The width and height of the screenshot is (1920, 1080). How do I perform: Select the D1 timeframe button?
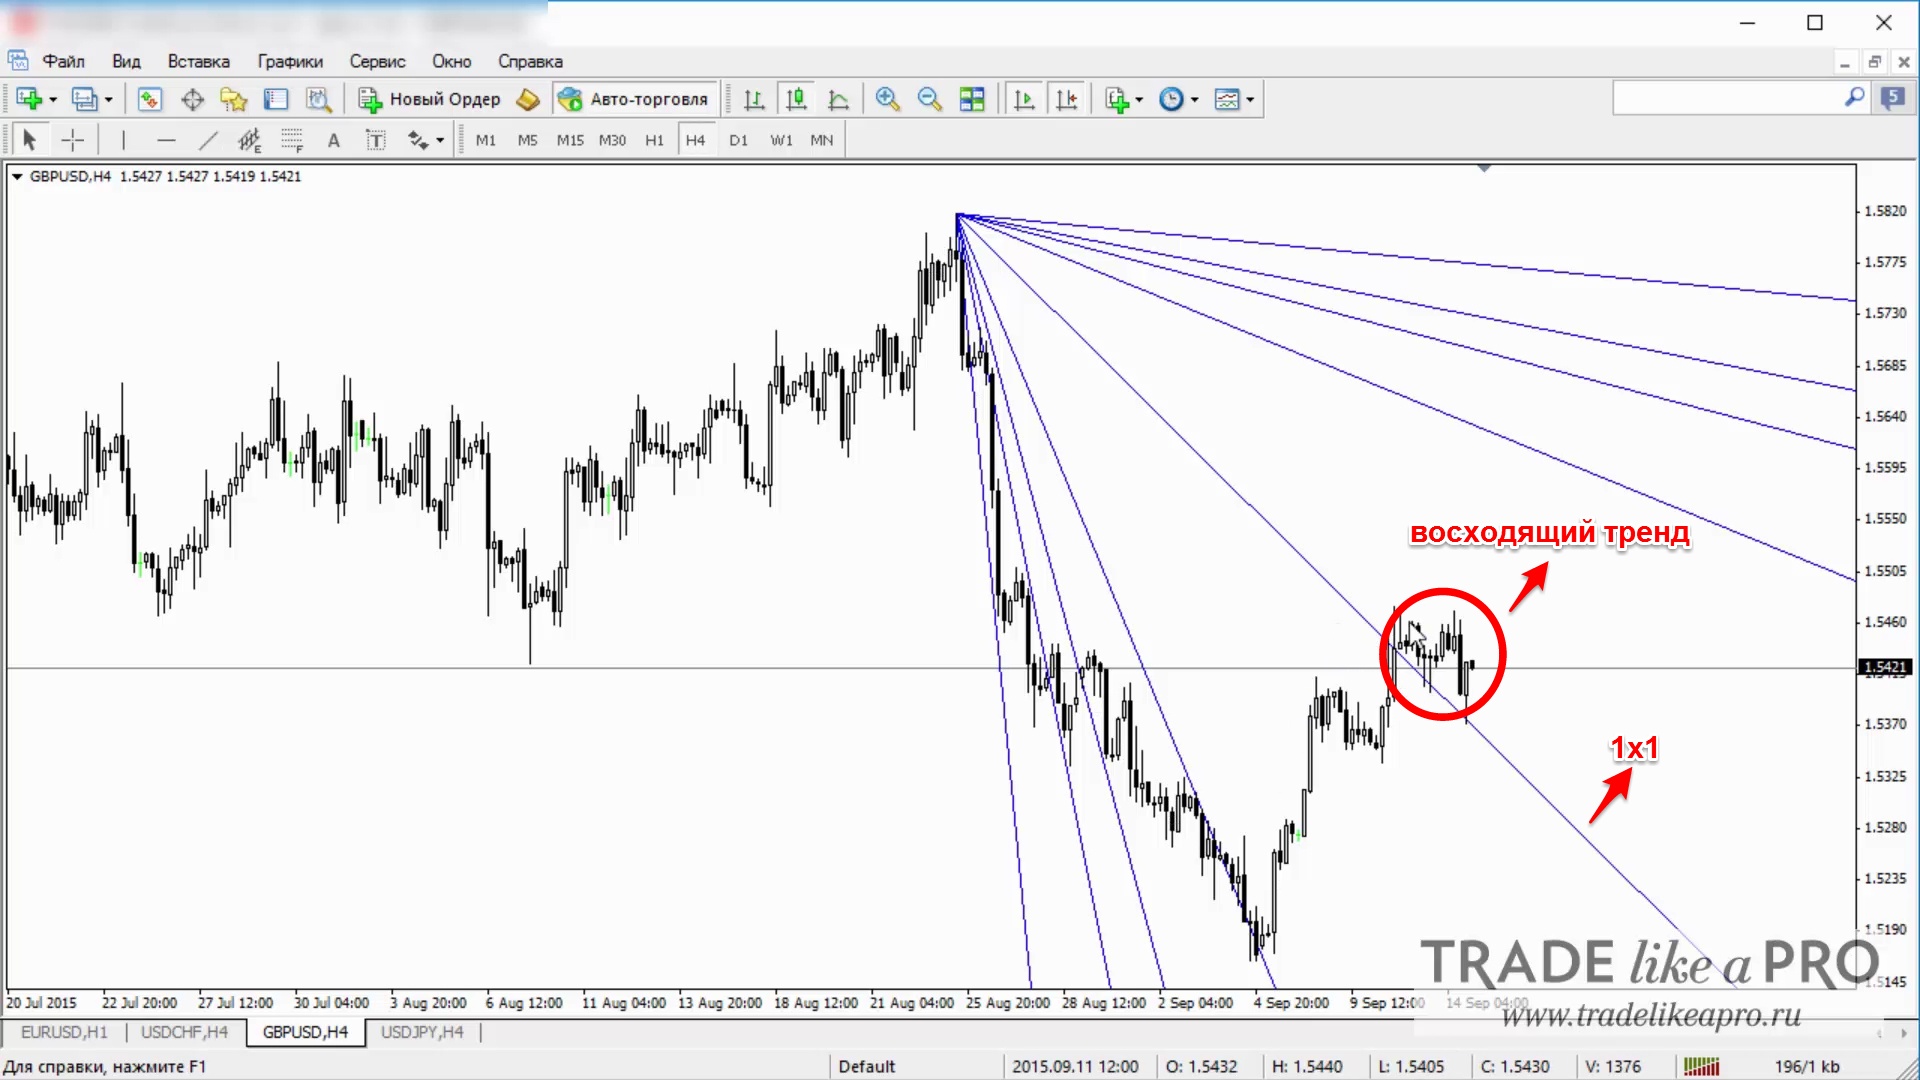[x=738, y=140]
